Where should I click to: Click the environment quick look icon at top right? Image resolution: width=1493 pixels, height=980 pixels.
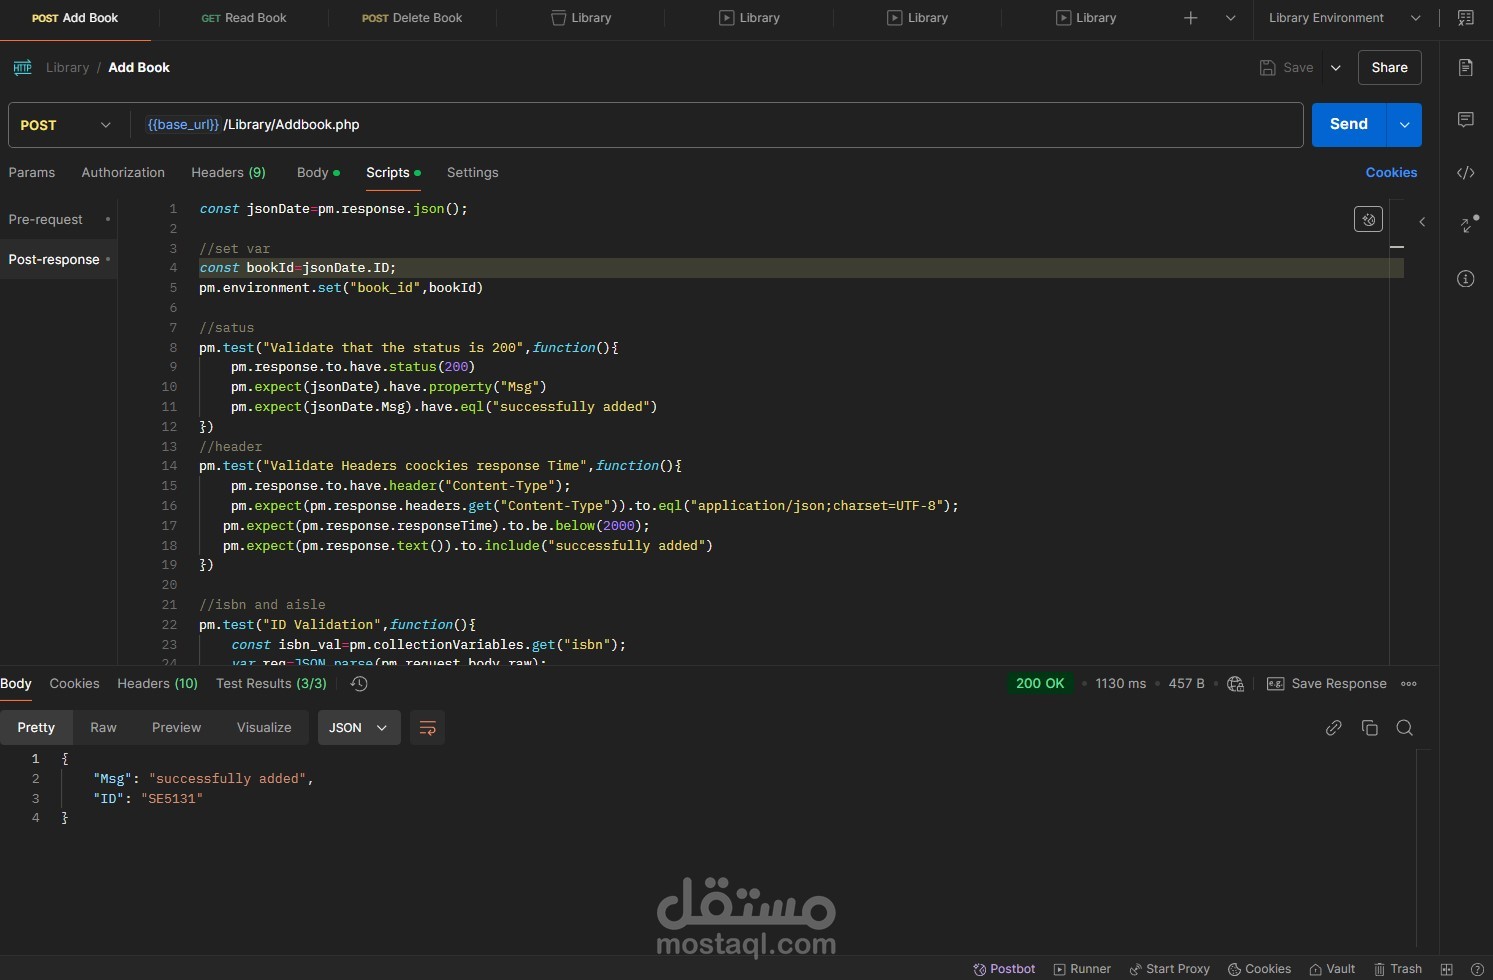[x=1465, y=18]
